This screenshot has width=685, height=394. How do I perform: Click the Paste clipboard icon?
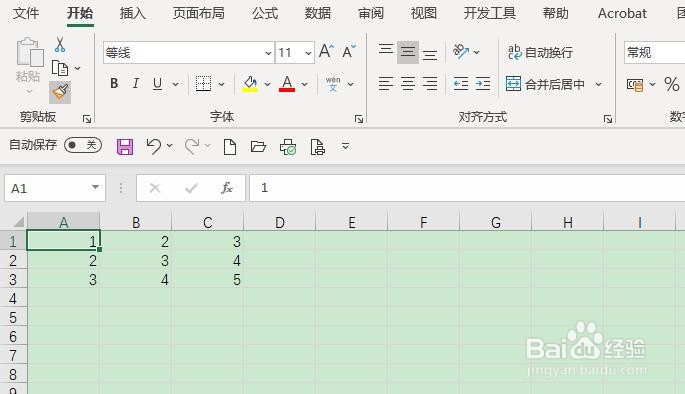pyautogui.click(x=29, y=52)
